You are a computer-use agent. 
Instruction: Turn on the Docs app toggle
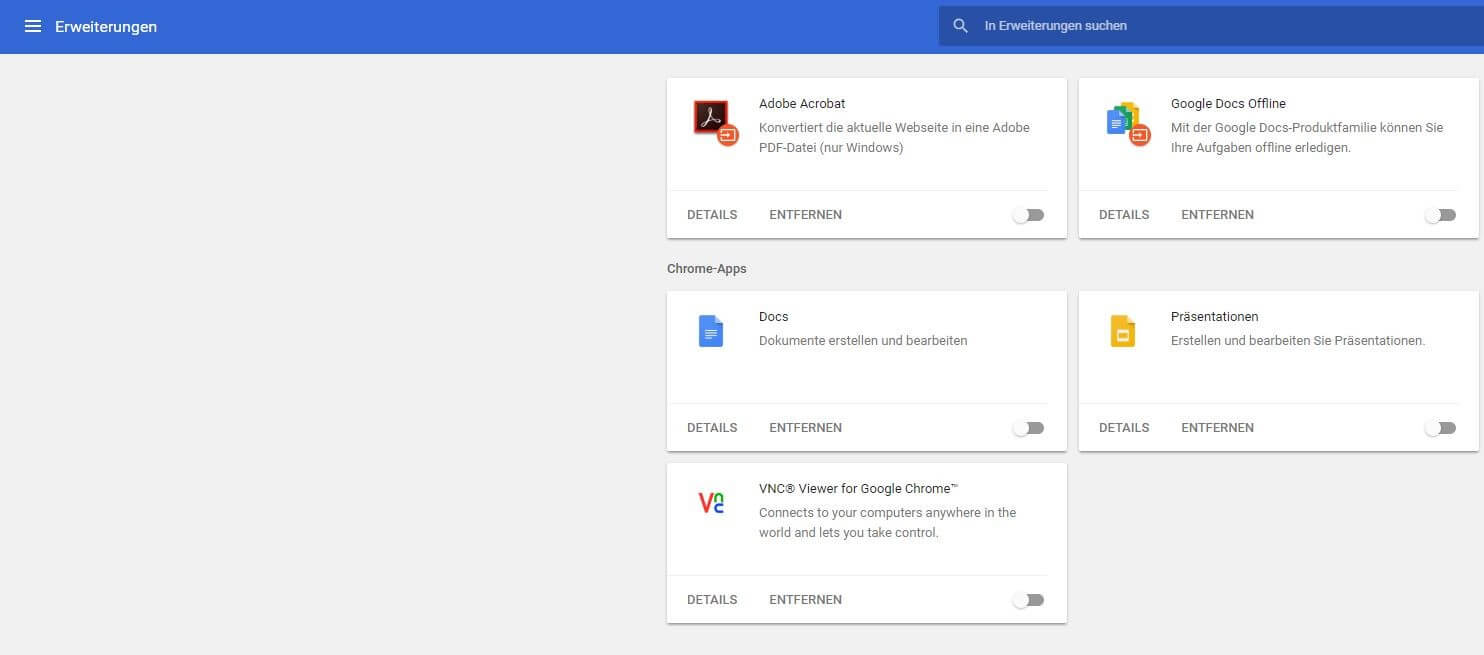point(1028,428)
